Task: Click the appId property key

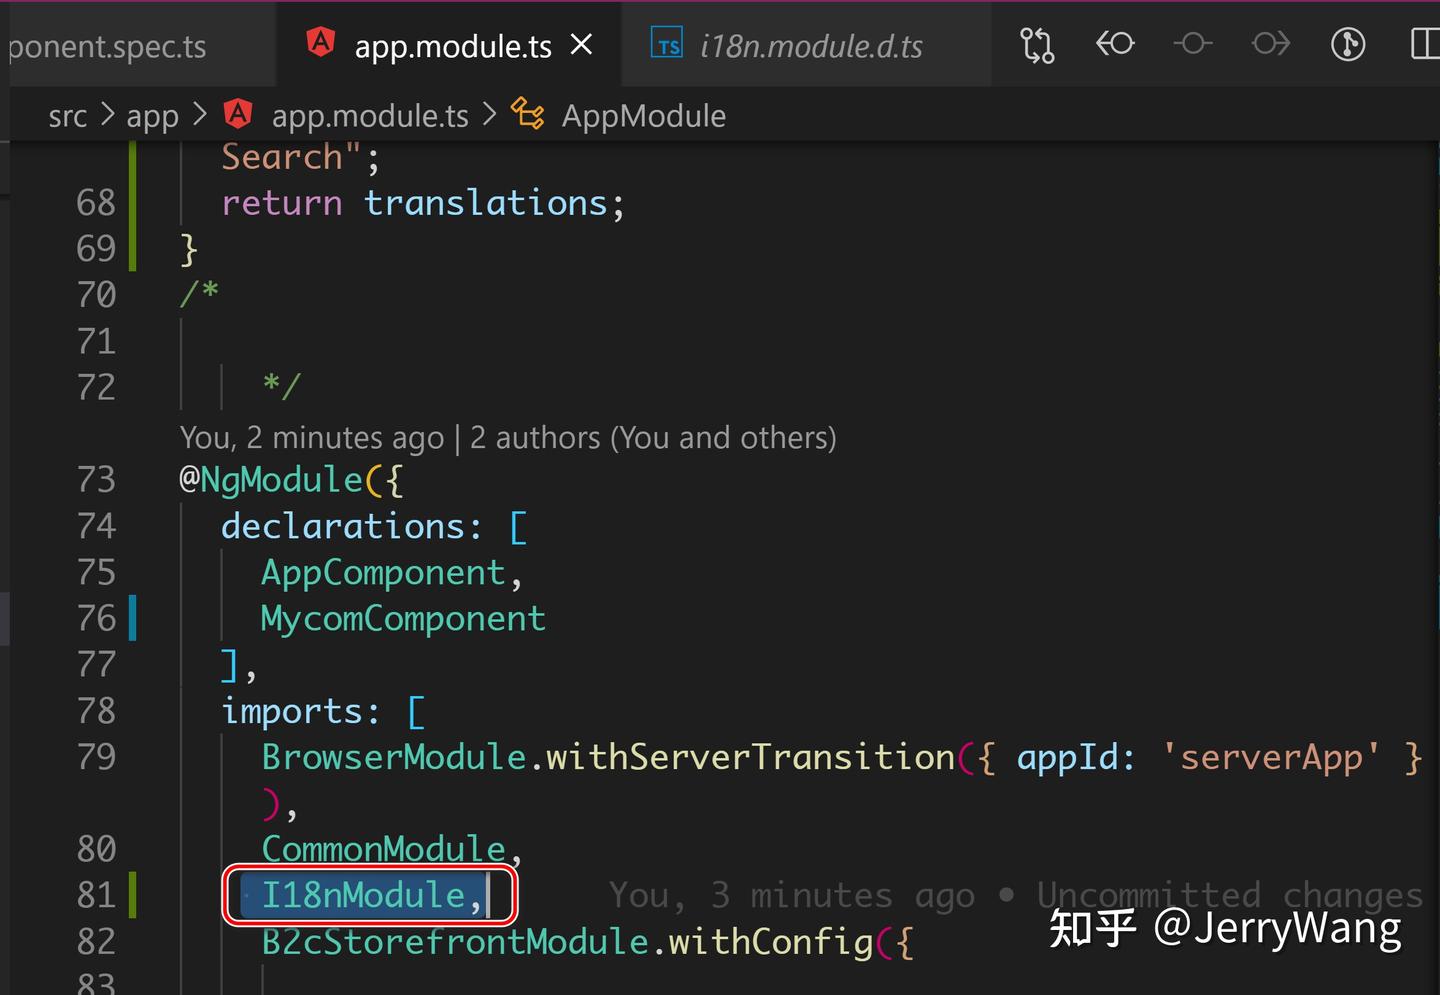Action: click(x=1066, y=758)
